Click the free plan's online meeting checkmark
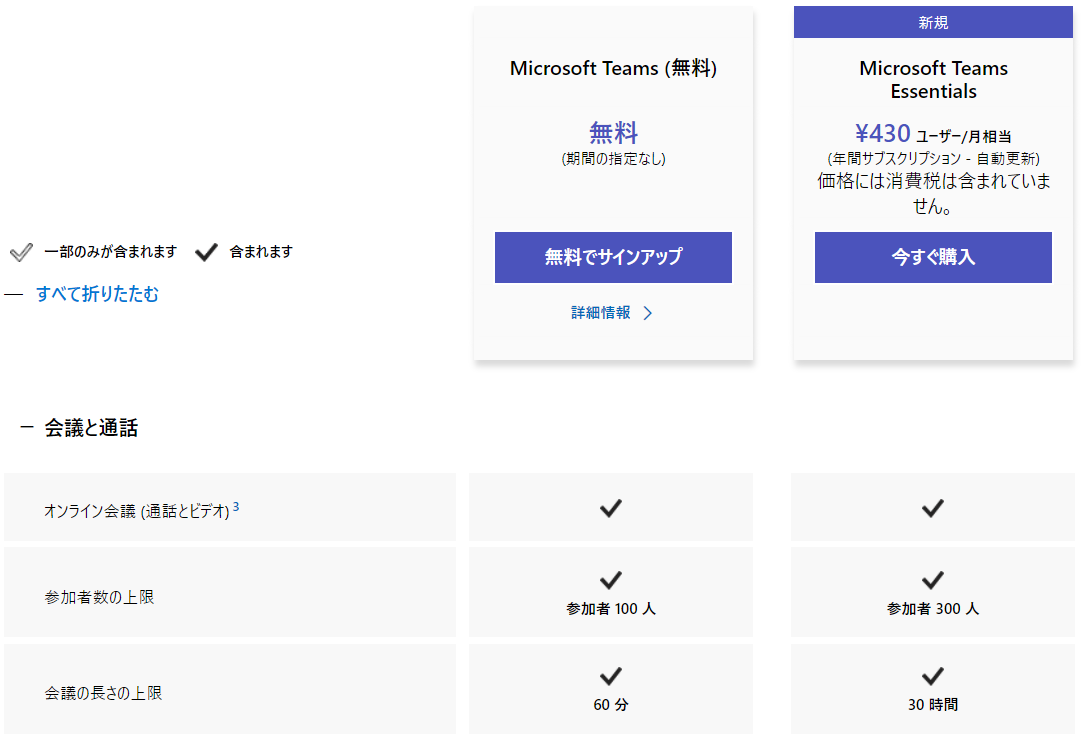This screenshot has width=1090, height=734. point(611,508)
